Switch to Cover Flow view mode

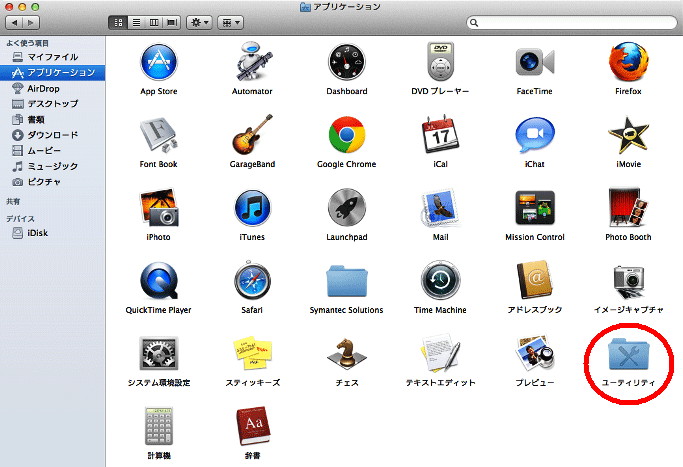pyautogui.click(x=172, y=23)
